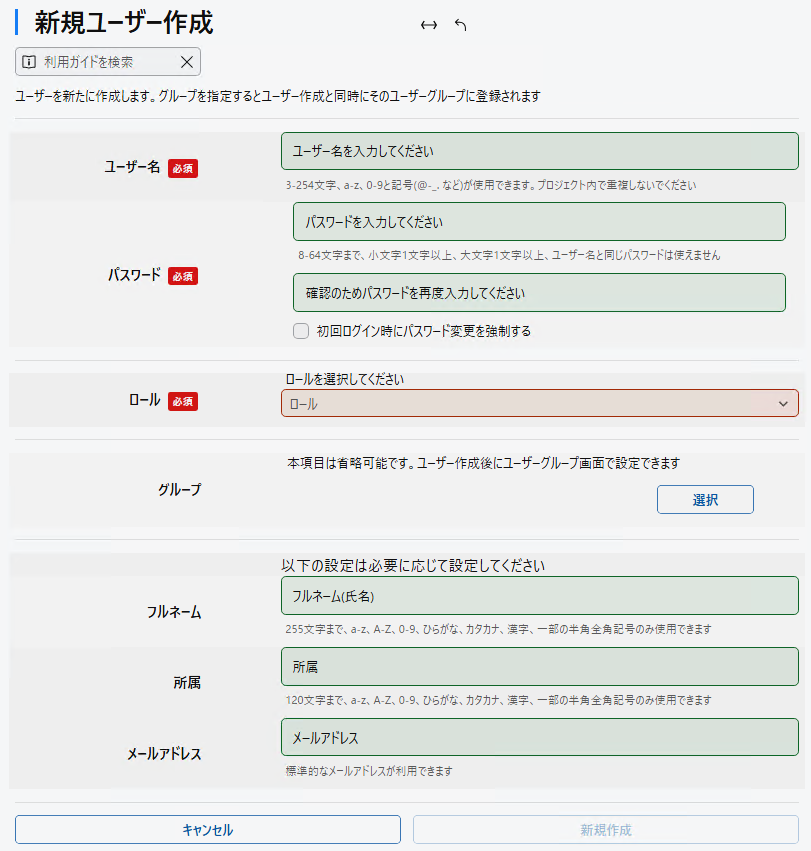Click the フルネーム(氏名) input field
This screenshot has width=811, height=851.
click(x=540, y=596)
